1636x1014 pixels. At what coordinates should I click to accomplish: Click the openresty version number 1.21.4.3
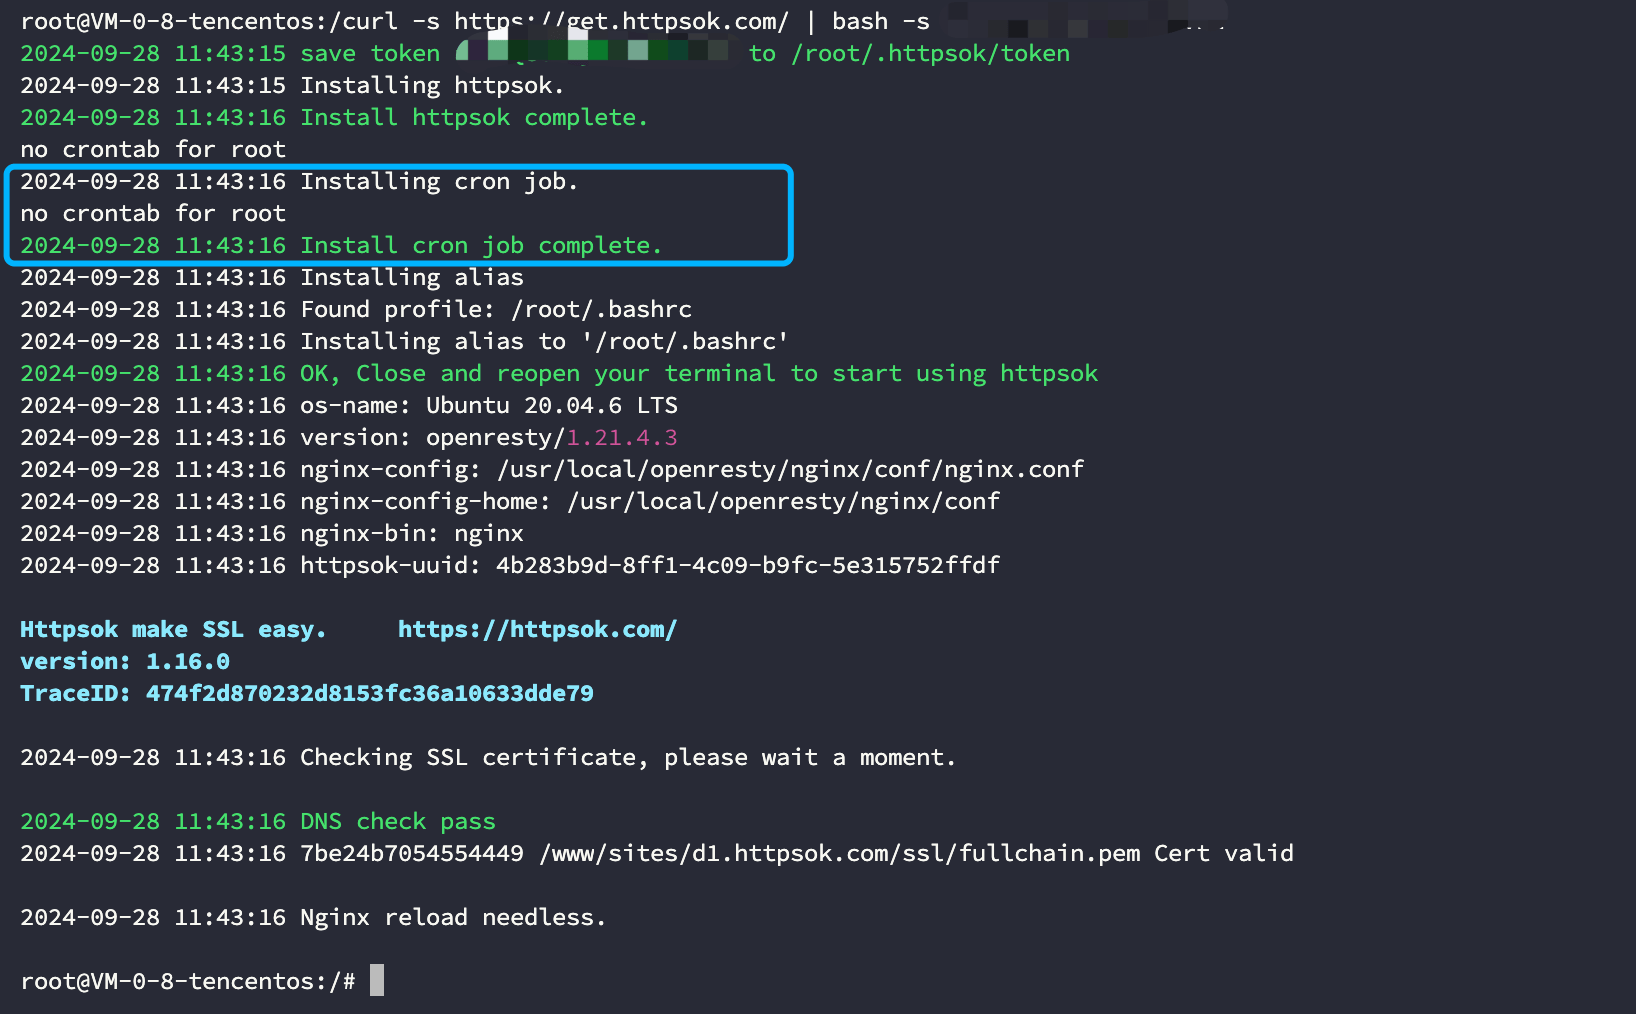click(622, 437)
